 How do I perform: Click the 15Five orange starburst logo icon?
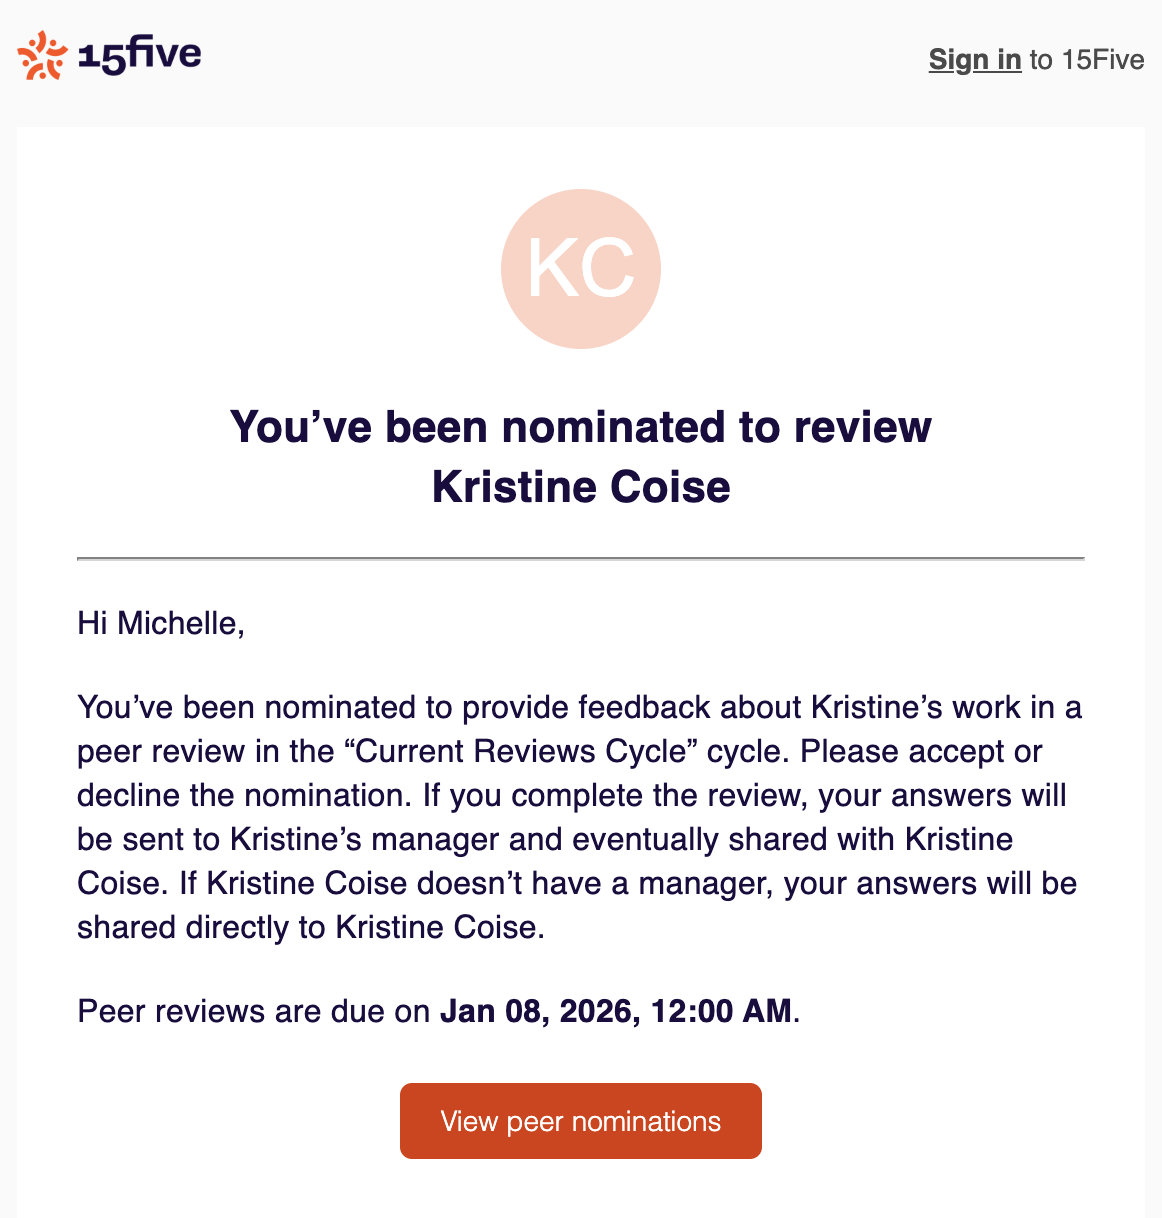[43, 55]
